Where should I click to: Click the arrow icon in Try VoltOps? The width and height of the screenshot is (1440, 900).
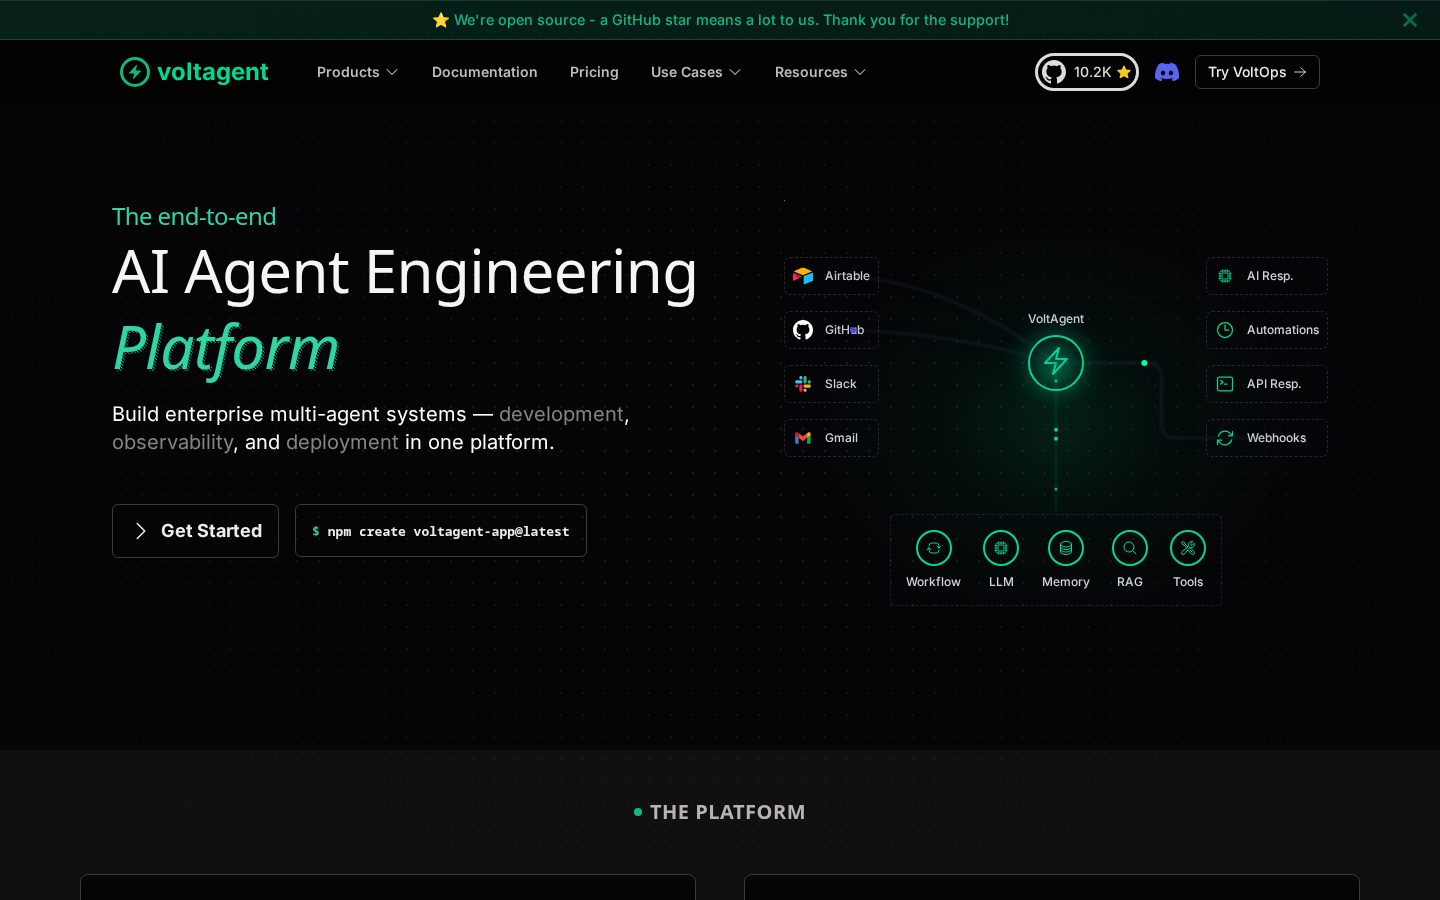click(x=1300, y=72)
